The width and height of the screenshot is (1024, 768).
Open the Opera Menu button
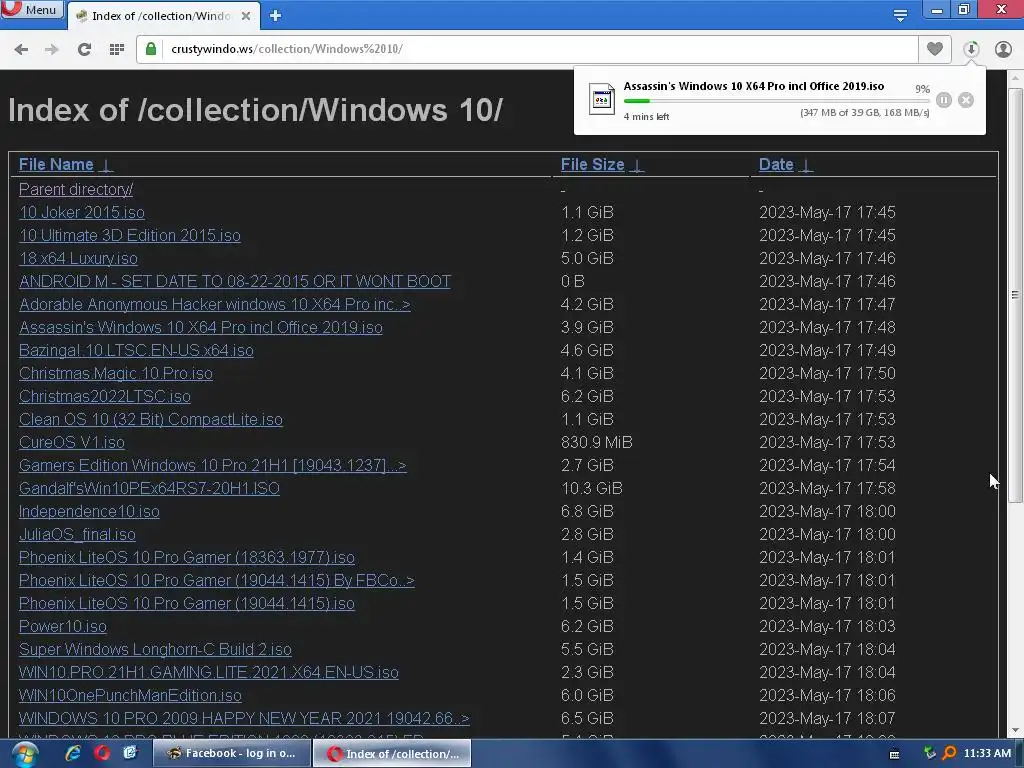tap(31, 10)
